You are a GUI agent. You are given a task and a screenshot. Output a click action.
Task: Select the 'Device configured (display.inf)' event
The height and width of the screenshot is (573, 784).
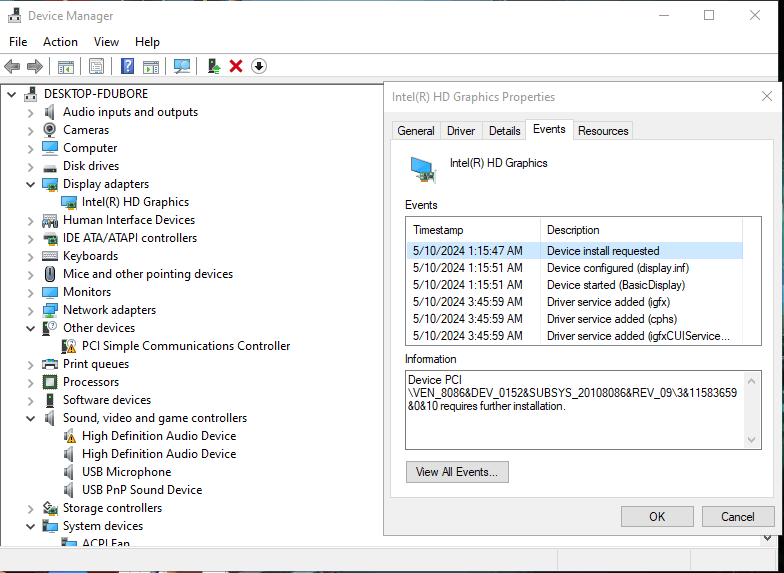[x=575, y=268]
